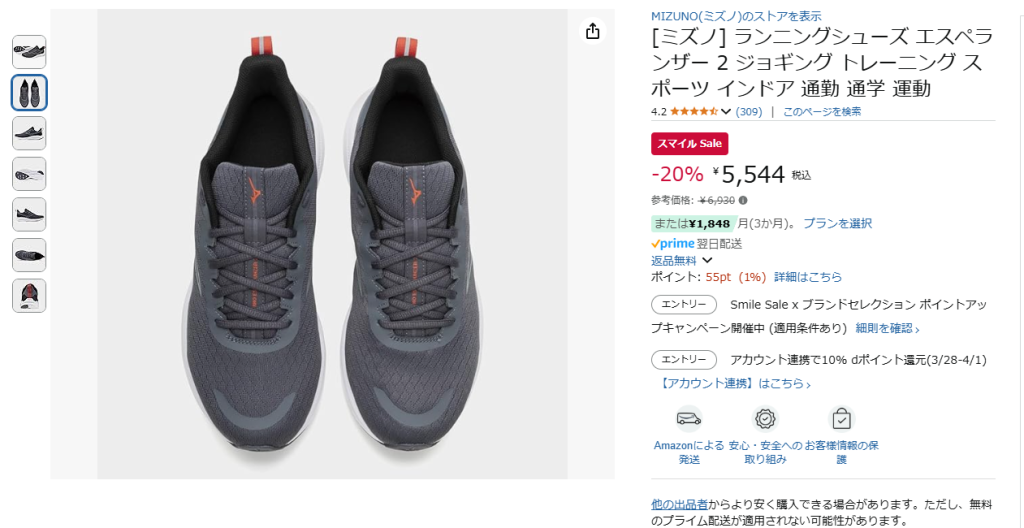The height and width of the screenshot is (528, 1024).
Task: Click 詳細はこちら next to points
Action: 808,277
